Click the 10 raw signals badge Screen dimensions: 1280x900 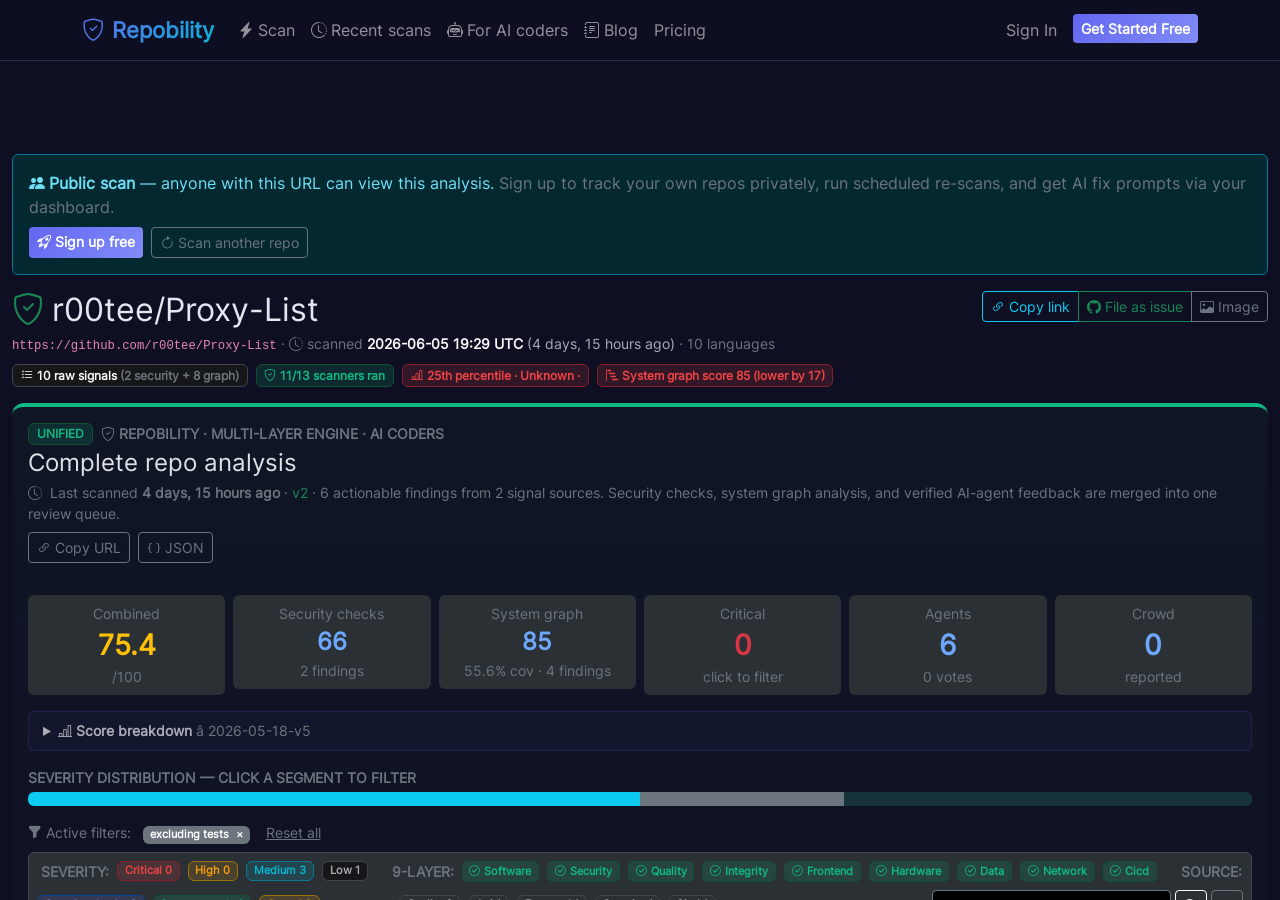pyautogui.click(x=130, y=376)
